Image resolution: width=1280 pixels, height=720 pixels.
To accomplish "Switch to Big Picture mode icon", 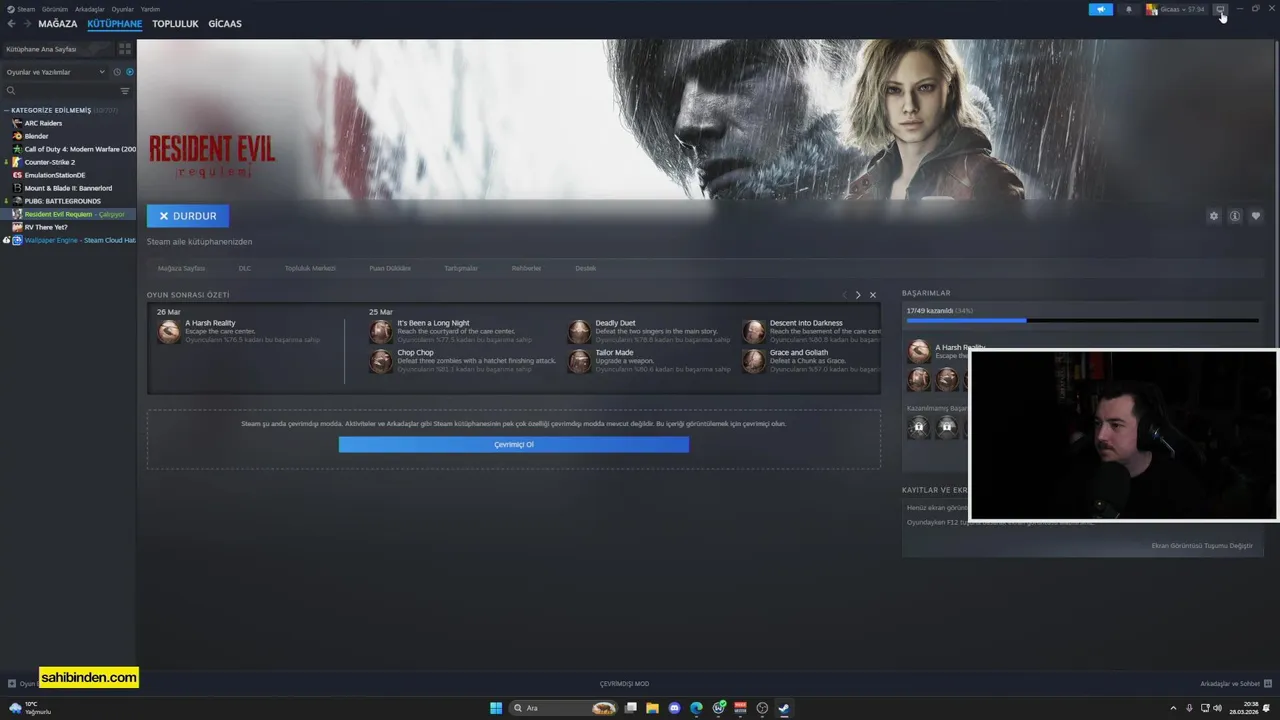I will coord(1220,9).
